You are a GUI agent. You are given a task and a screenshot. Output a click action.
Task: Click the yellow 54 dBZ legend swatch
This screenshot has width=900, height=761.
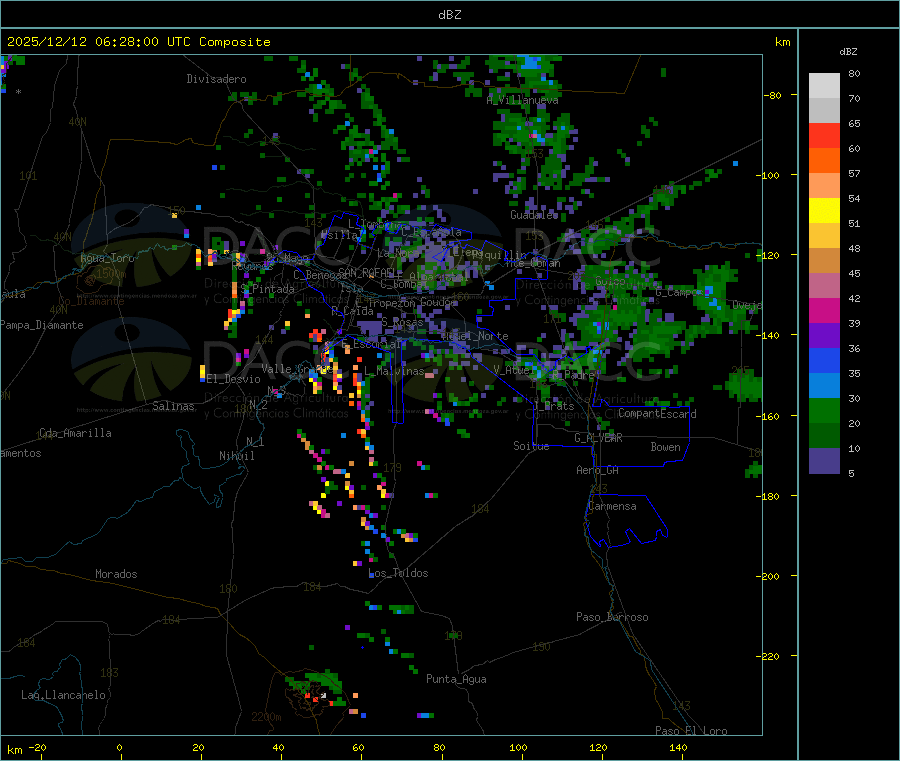(x=824, y=211)
